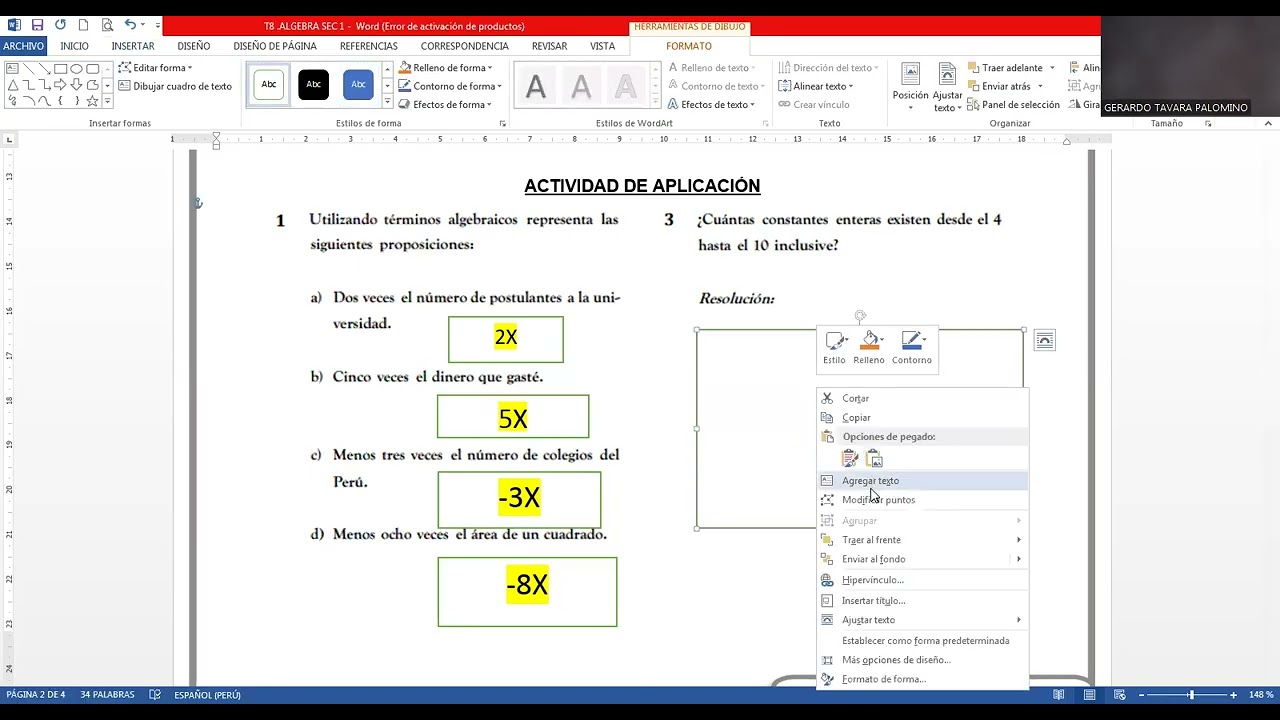Click the Dibujar cuadro de texto tool

175,86
